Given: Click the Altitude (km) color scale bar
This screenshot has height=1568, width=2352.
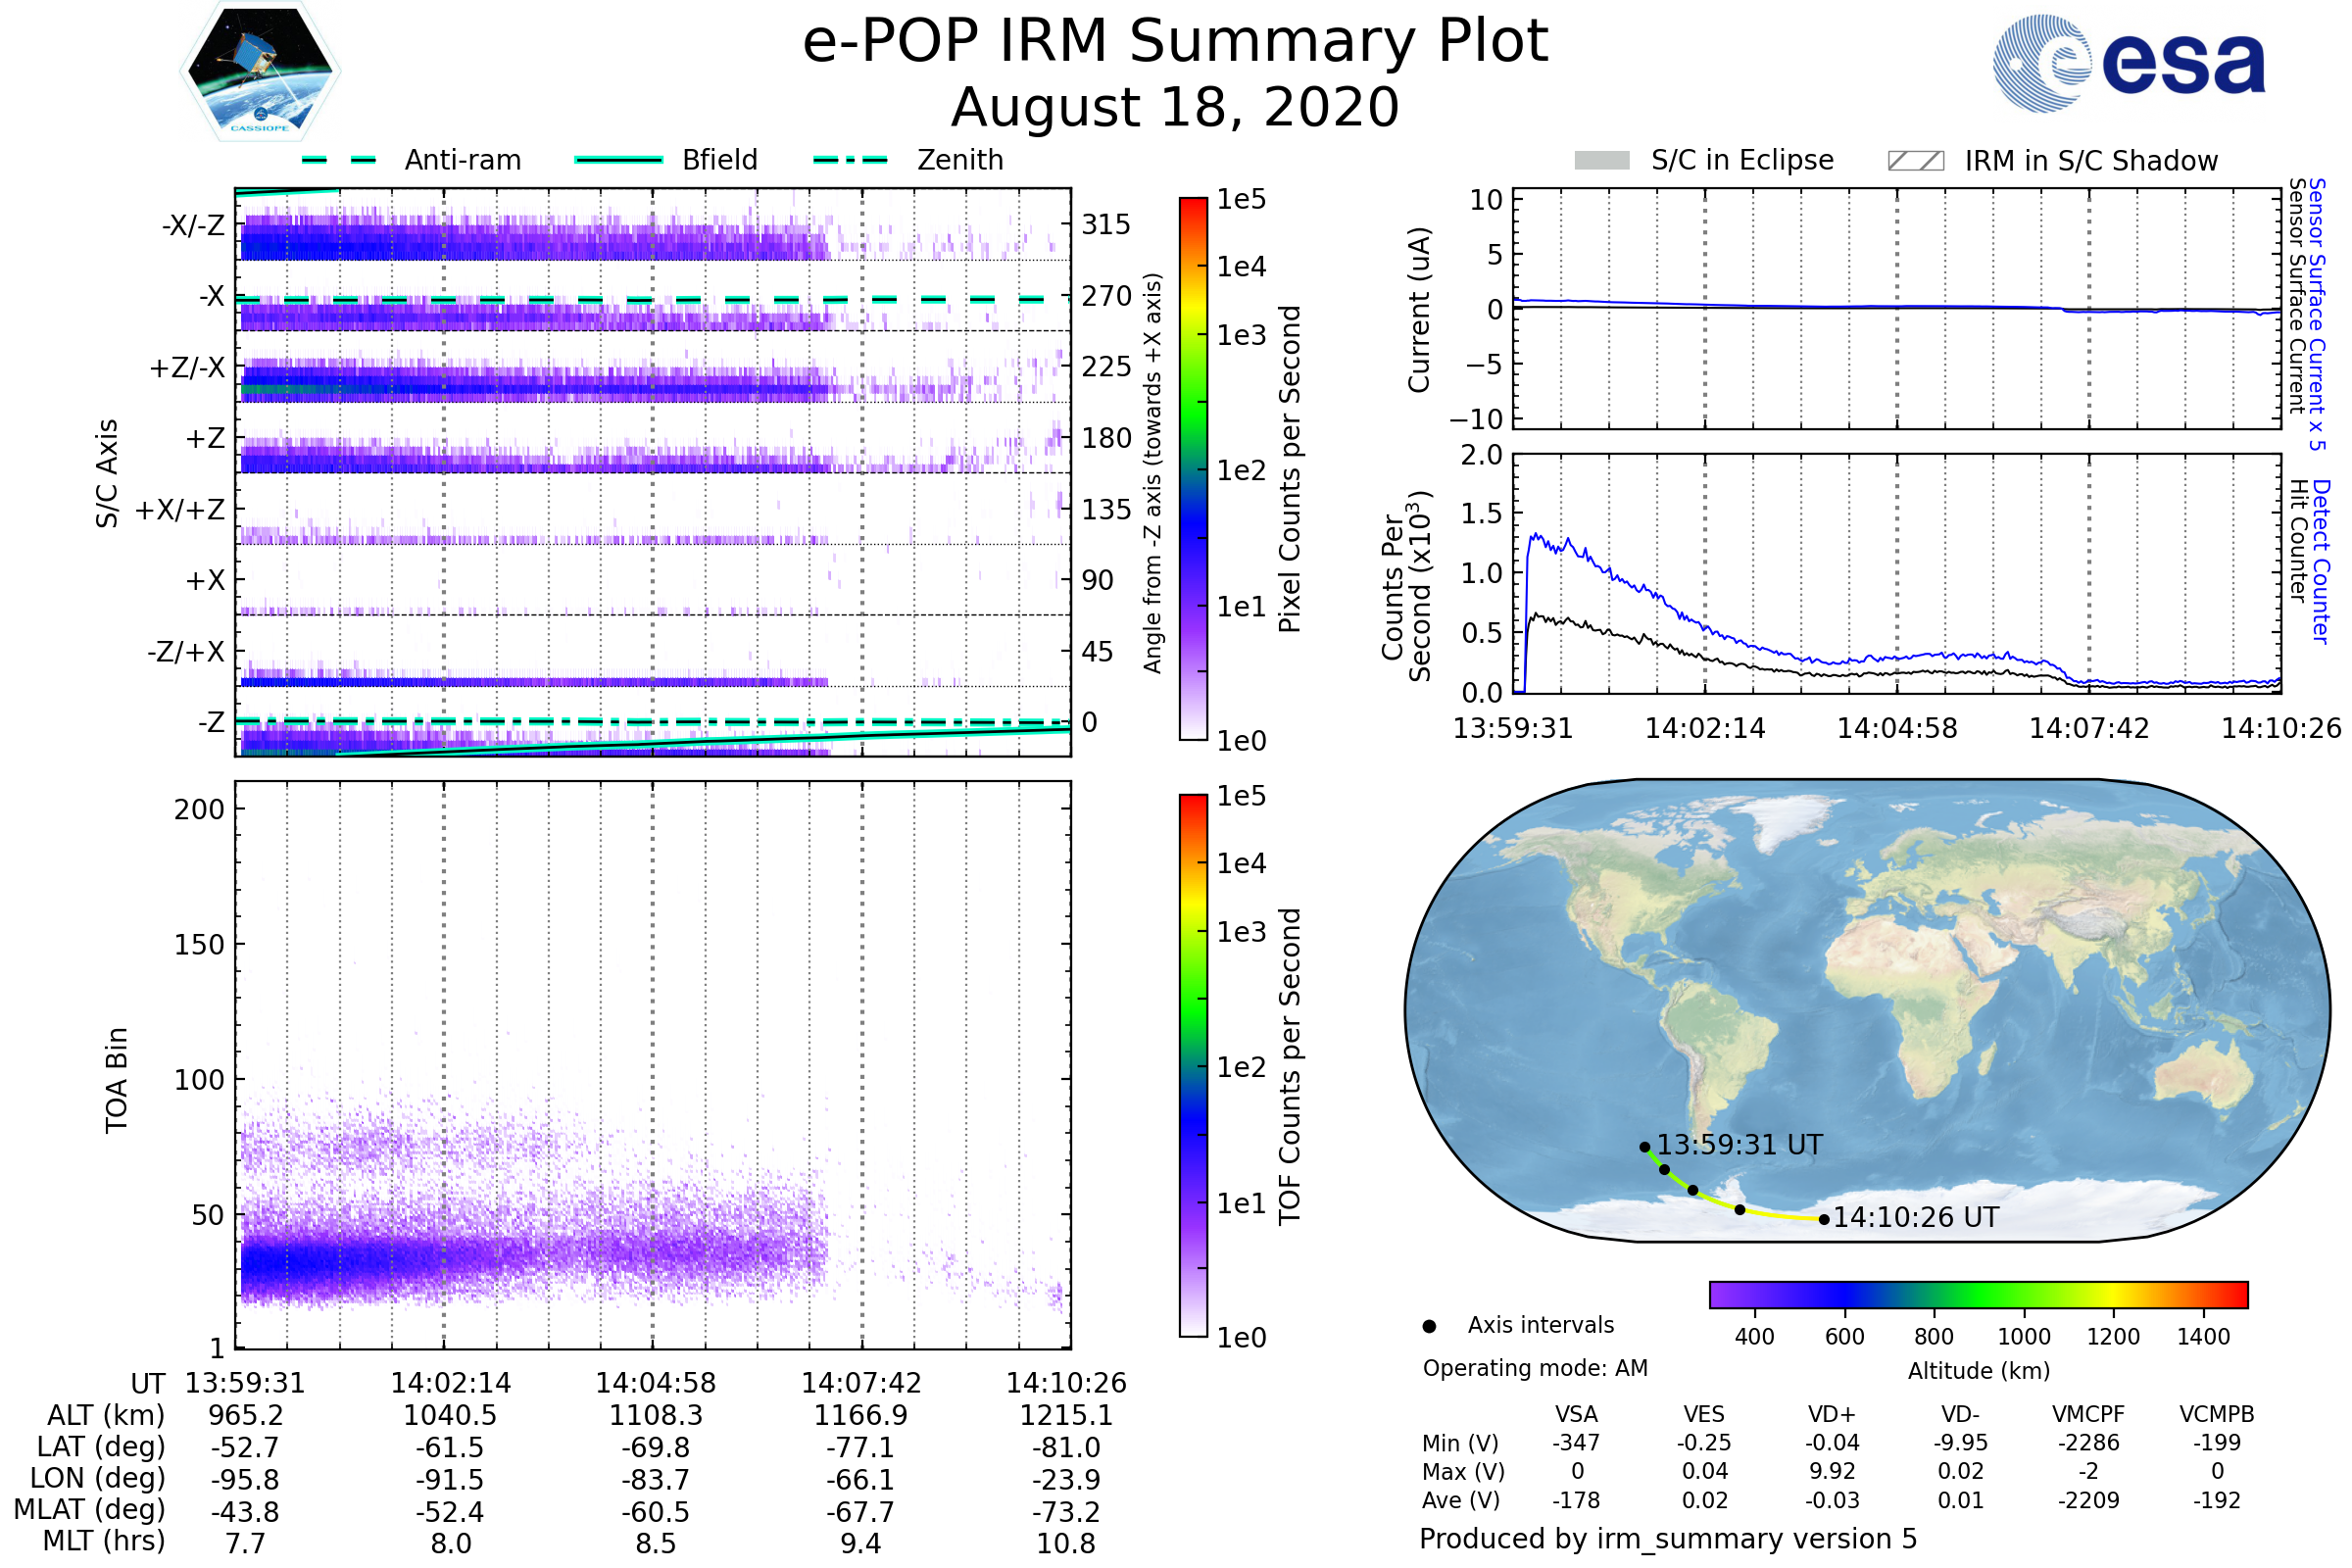Looking at the screenshot, I should coord(1978,1294).
